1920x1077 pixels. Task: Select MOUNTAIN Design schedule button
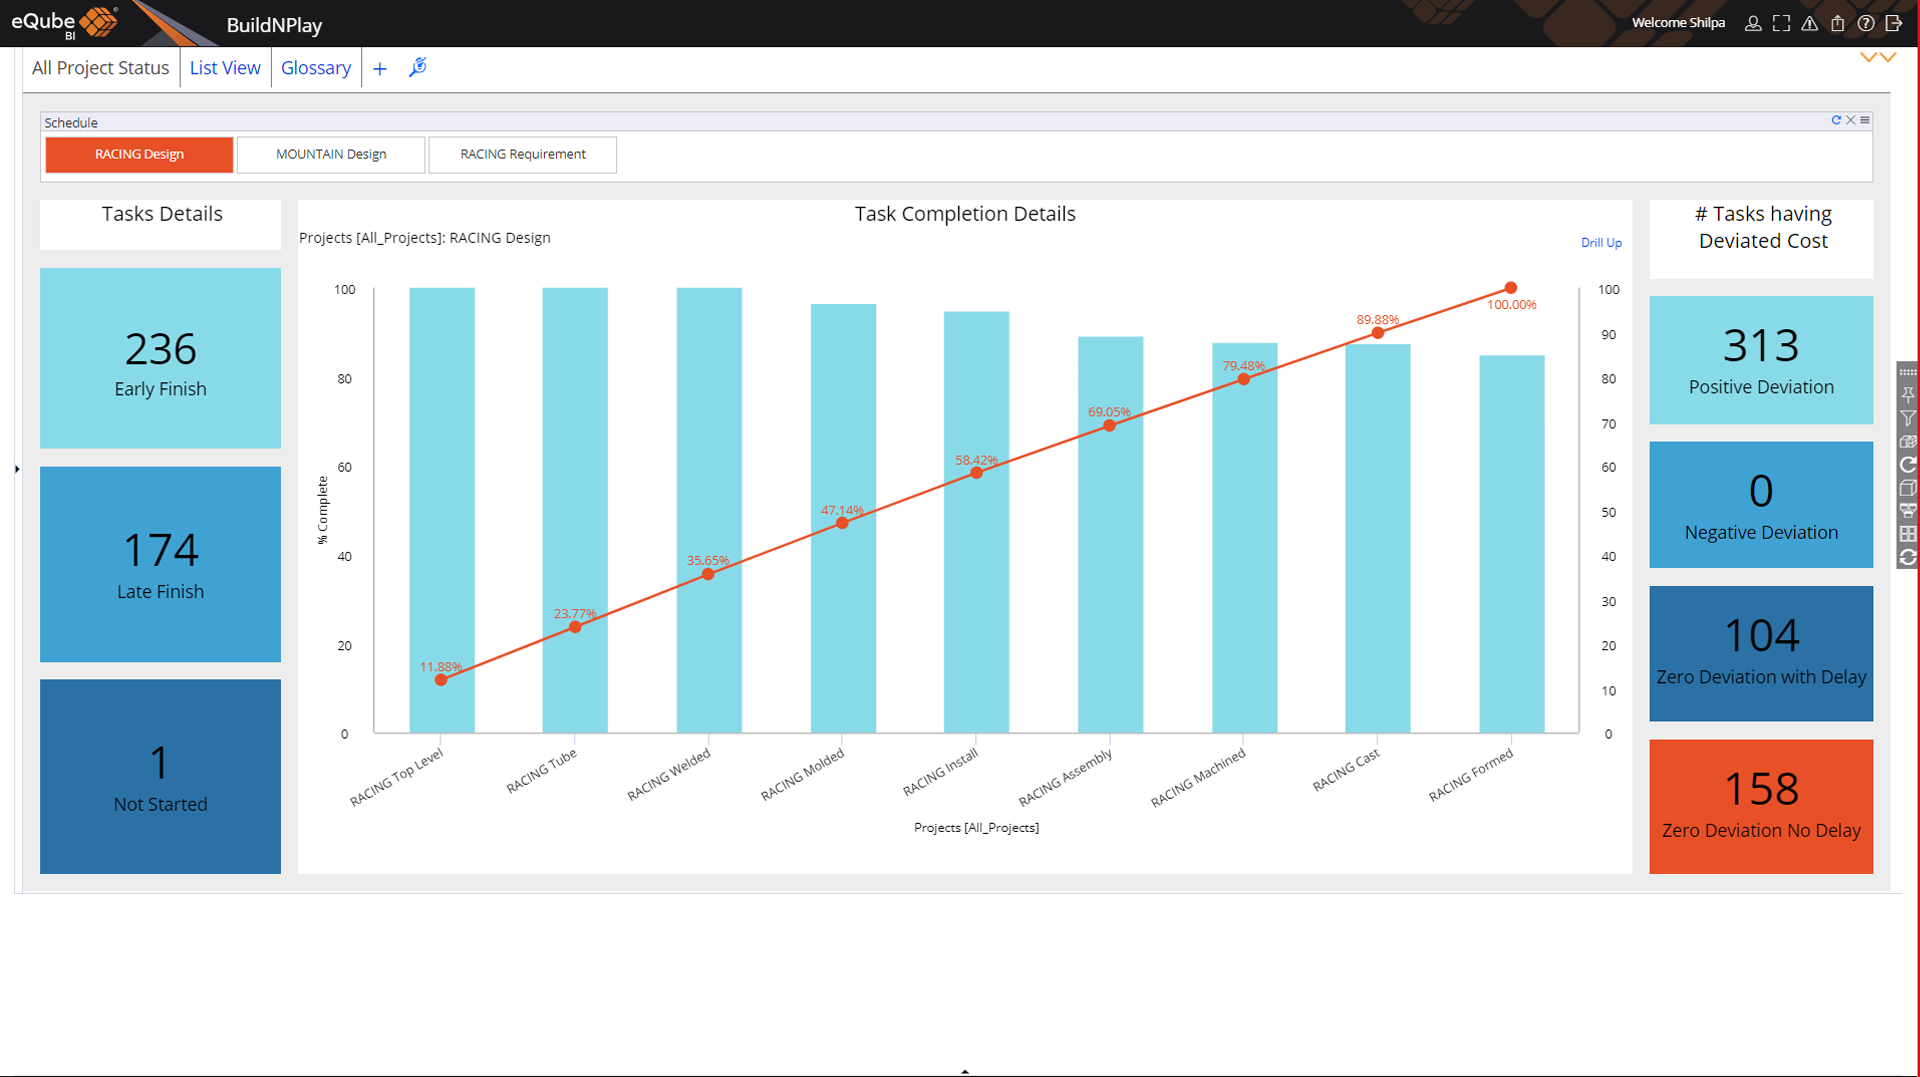point(331,154)
